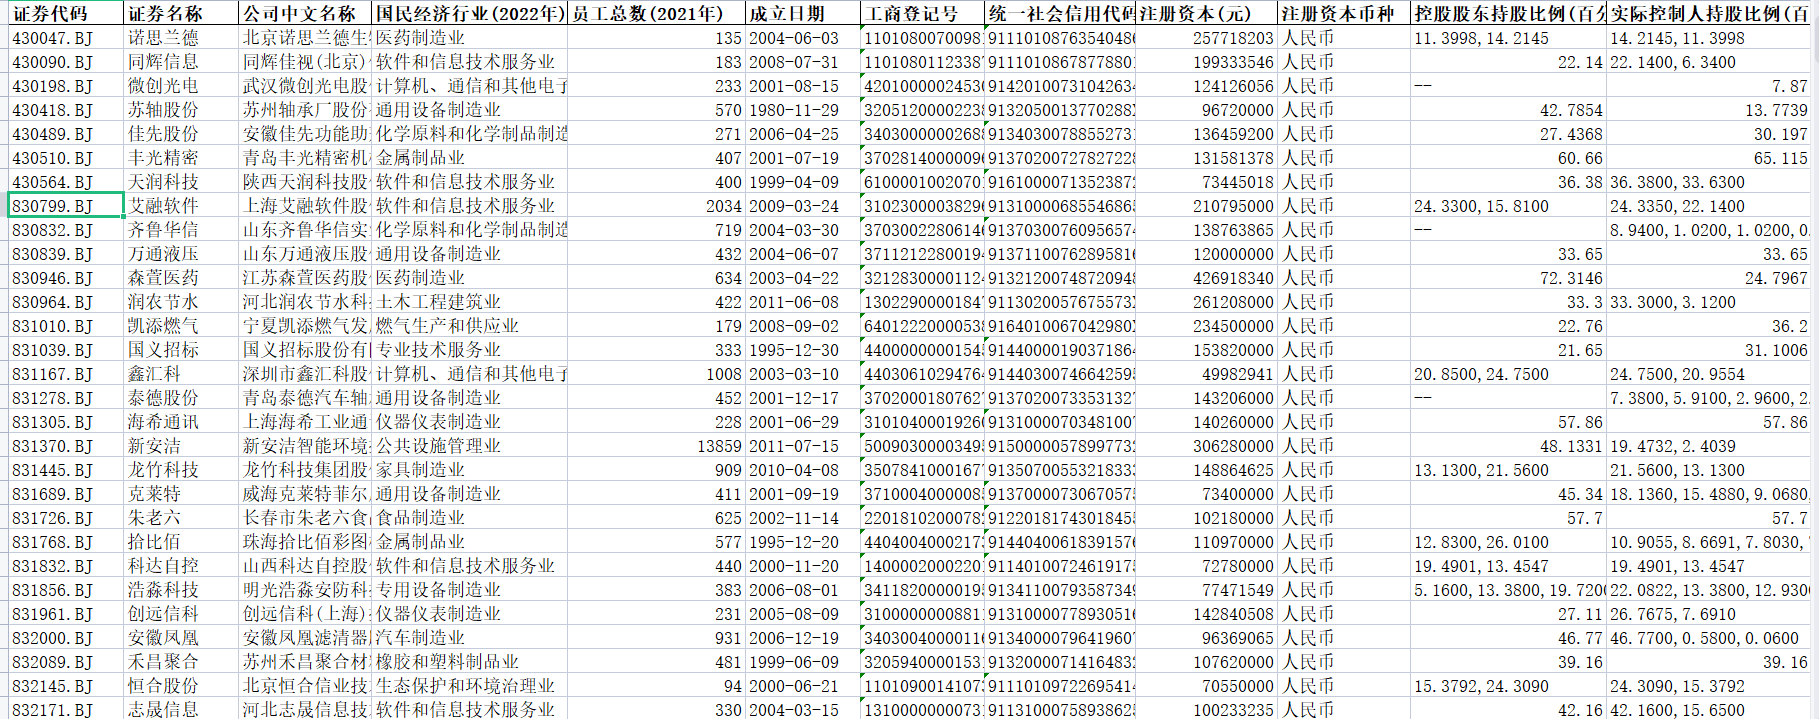Select stock code 430198.BJ
The width and height of the screenshot is (1819, 719).
click(x=66, y=86)
